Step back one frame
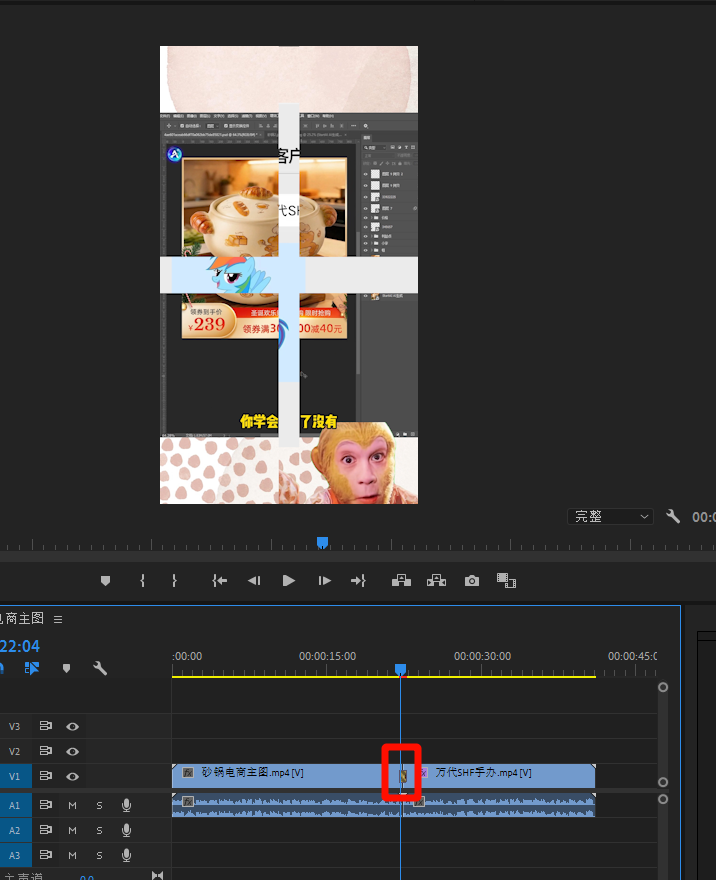Image resolution: width=716 pixels, height=880 pixels. point(254,581)
